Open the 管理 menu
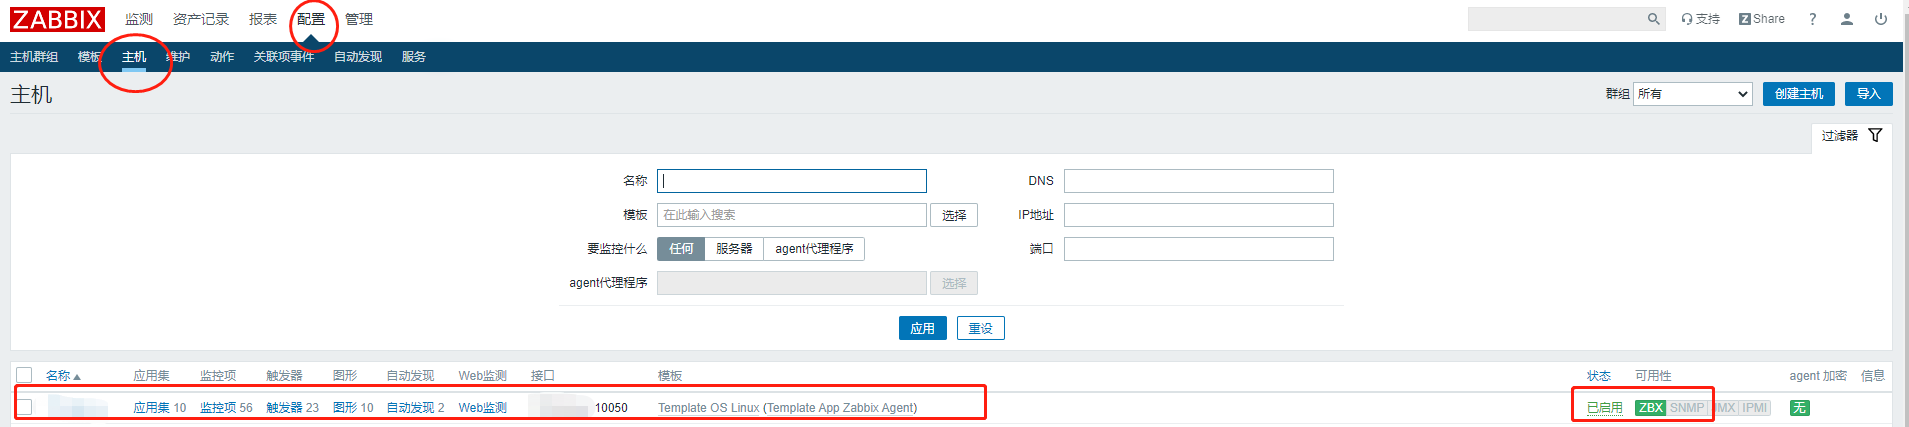1909x427 pixels. [x=359, y=19]
